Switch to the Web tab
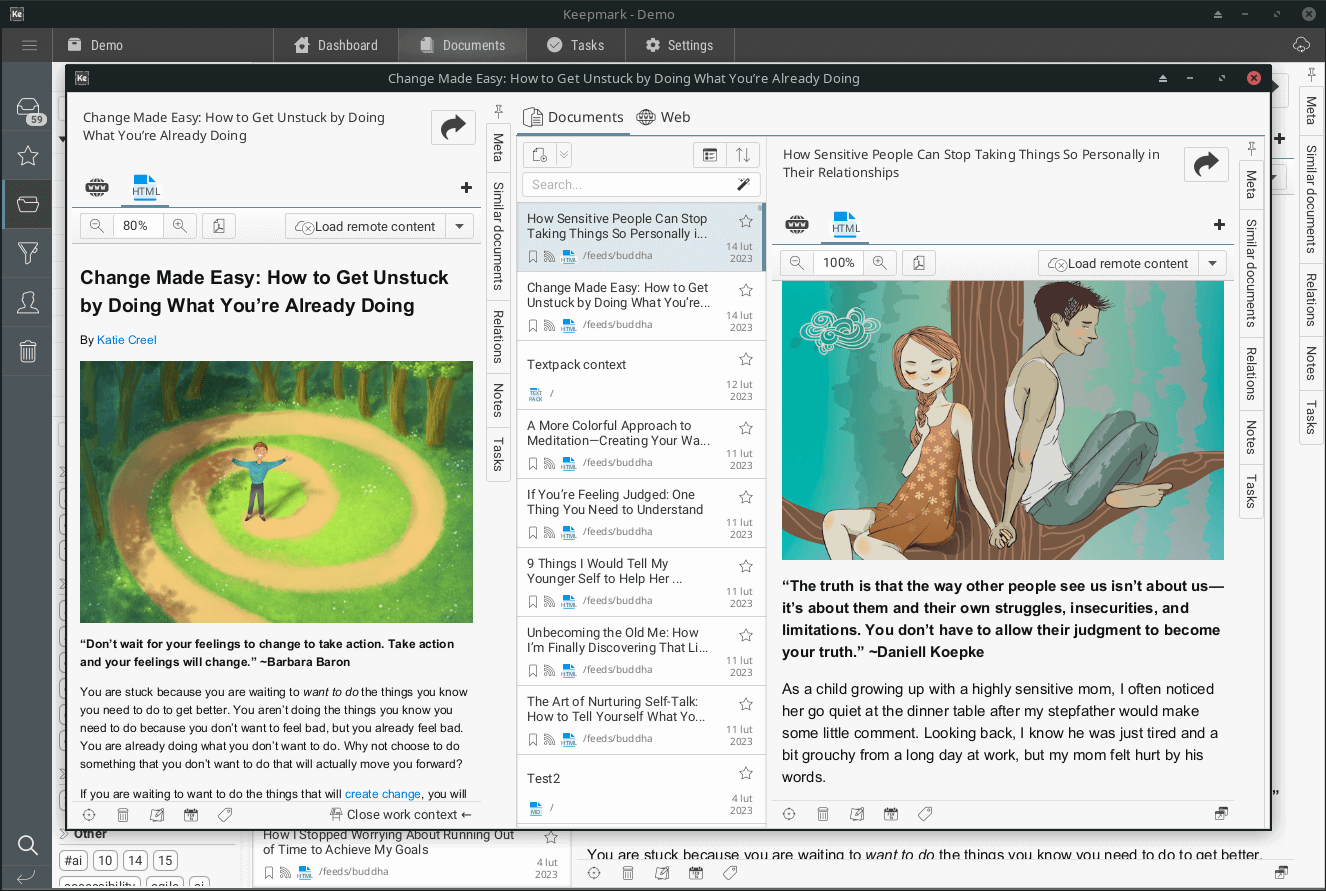Viewport: 1326px width, 891px height. tap(664, 117)
